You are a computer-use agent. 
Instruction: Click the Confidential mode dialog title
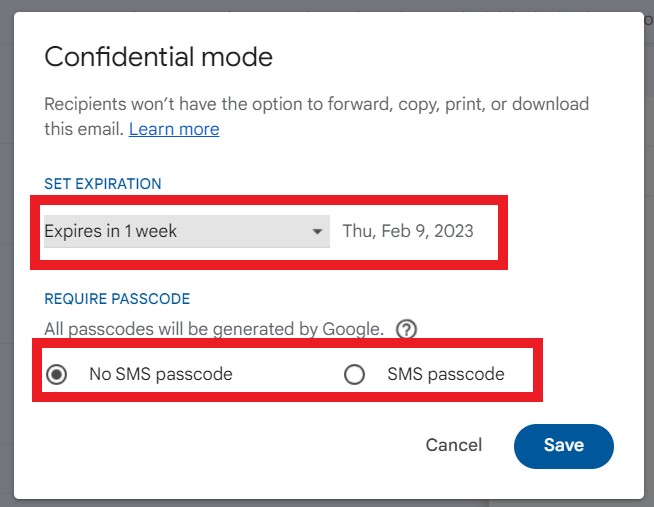[x=158, y=57]
